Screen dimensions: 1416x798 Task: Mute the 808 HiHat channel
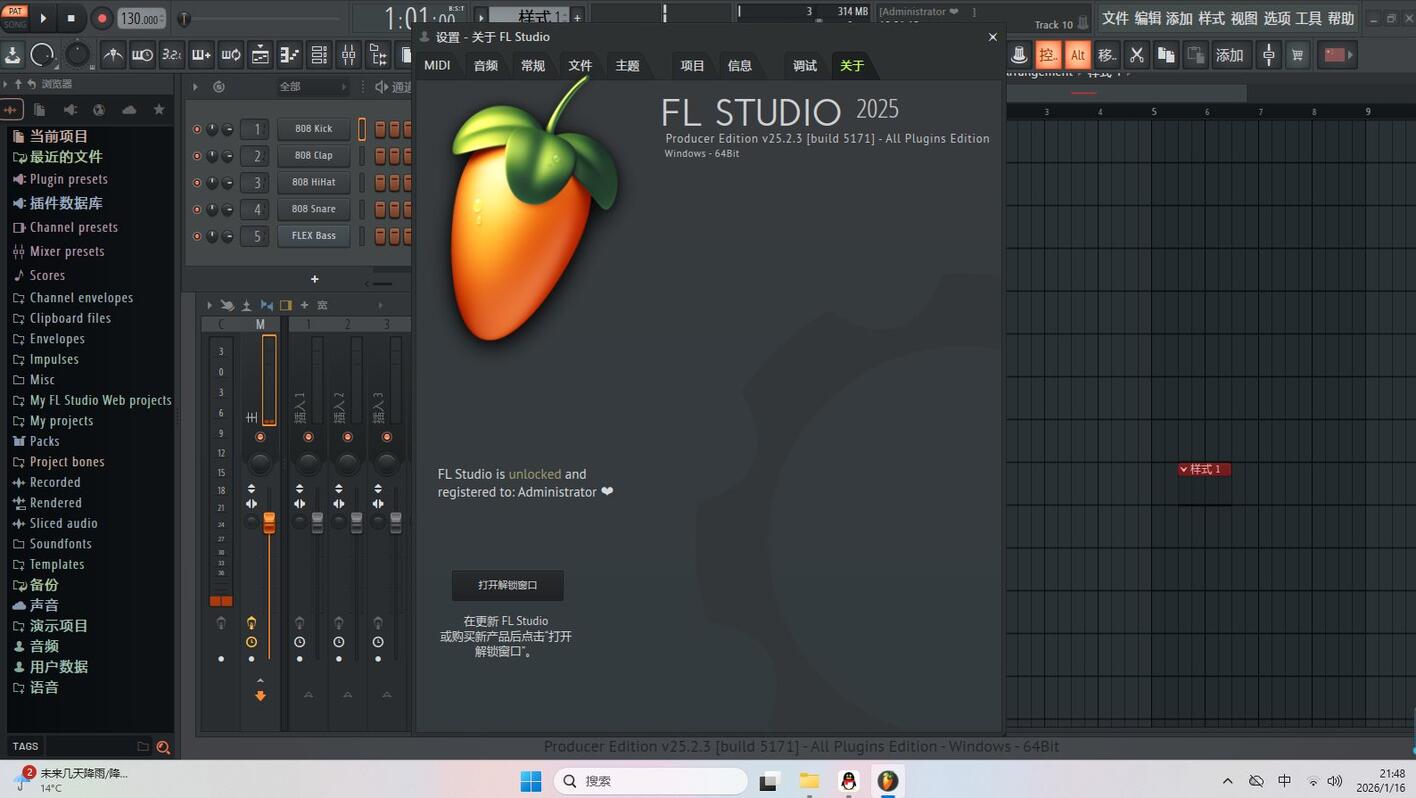tap(197, 183)
